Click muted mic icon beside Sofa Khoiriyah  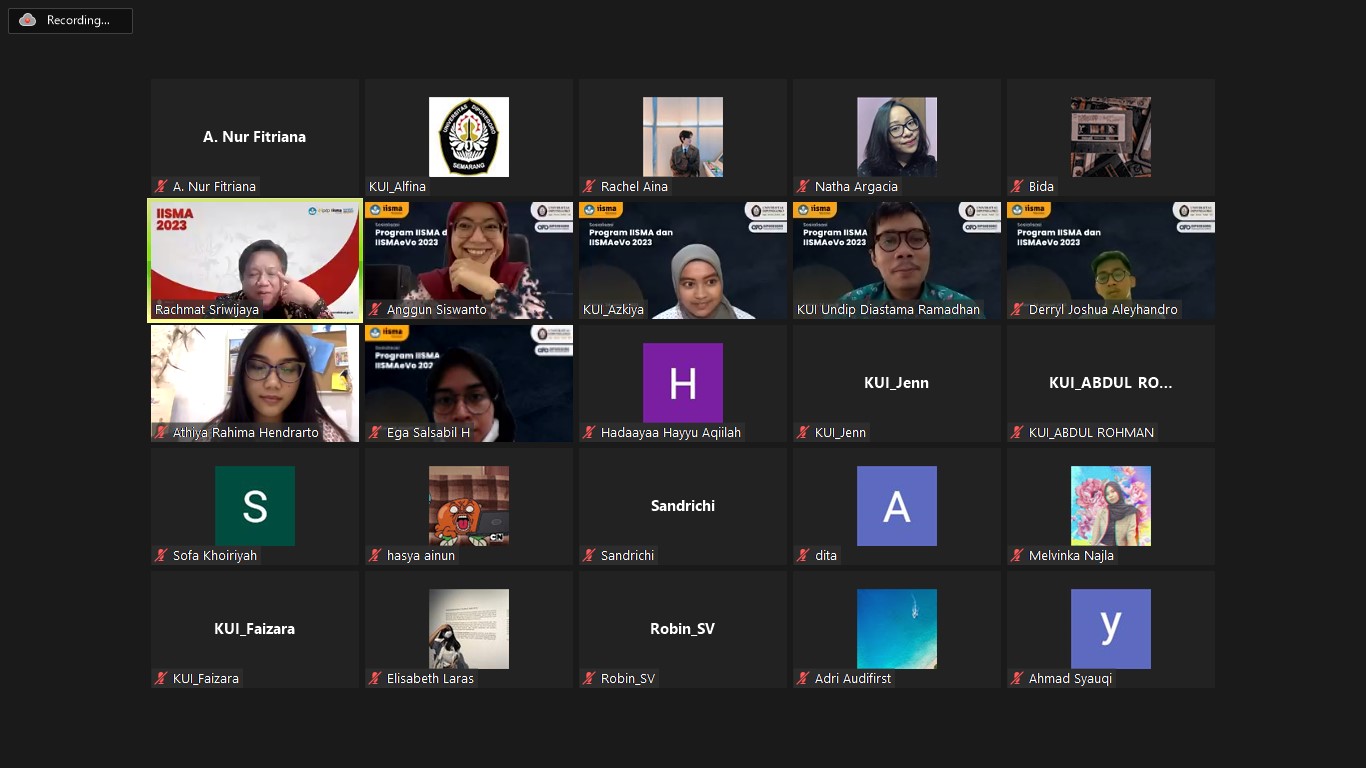click(161, 556)
